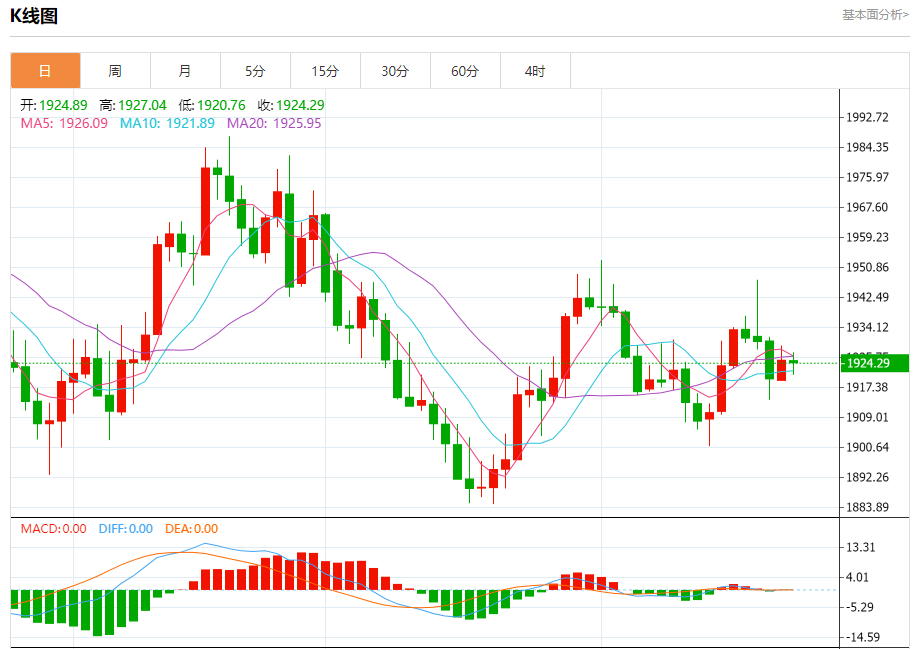Open the 4时 interval tab
This screenshot has height=649, width=917.
click(535, 71)
